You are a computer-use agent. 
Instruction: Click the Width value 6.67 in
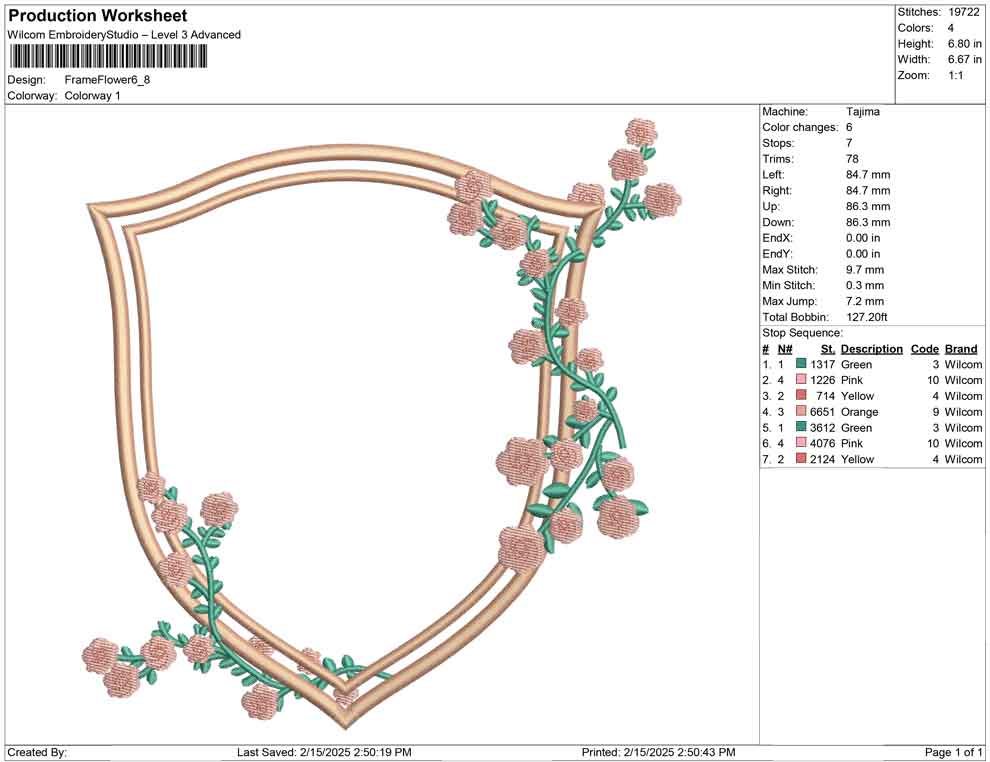point(965,59)
